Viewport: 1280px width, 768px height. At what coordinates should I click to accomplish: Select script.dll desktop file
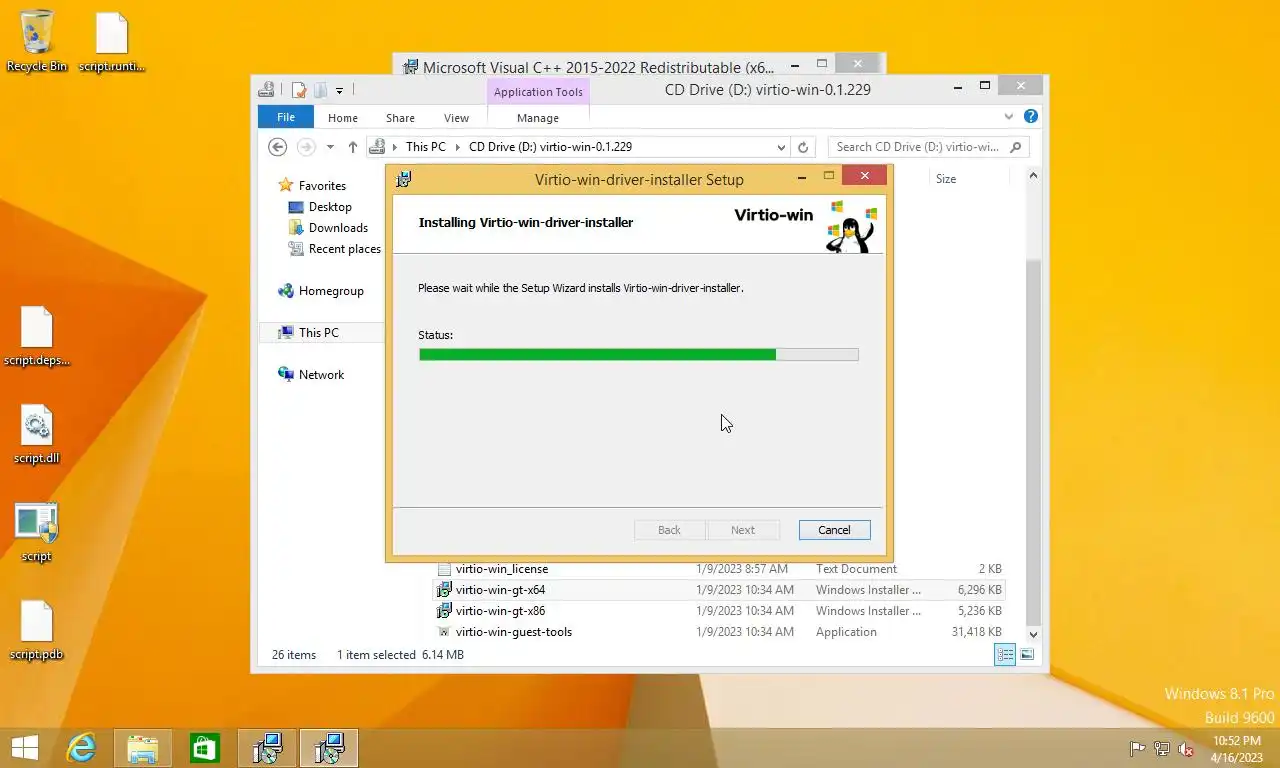click(37, 434)
